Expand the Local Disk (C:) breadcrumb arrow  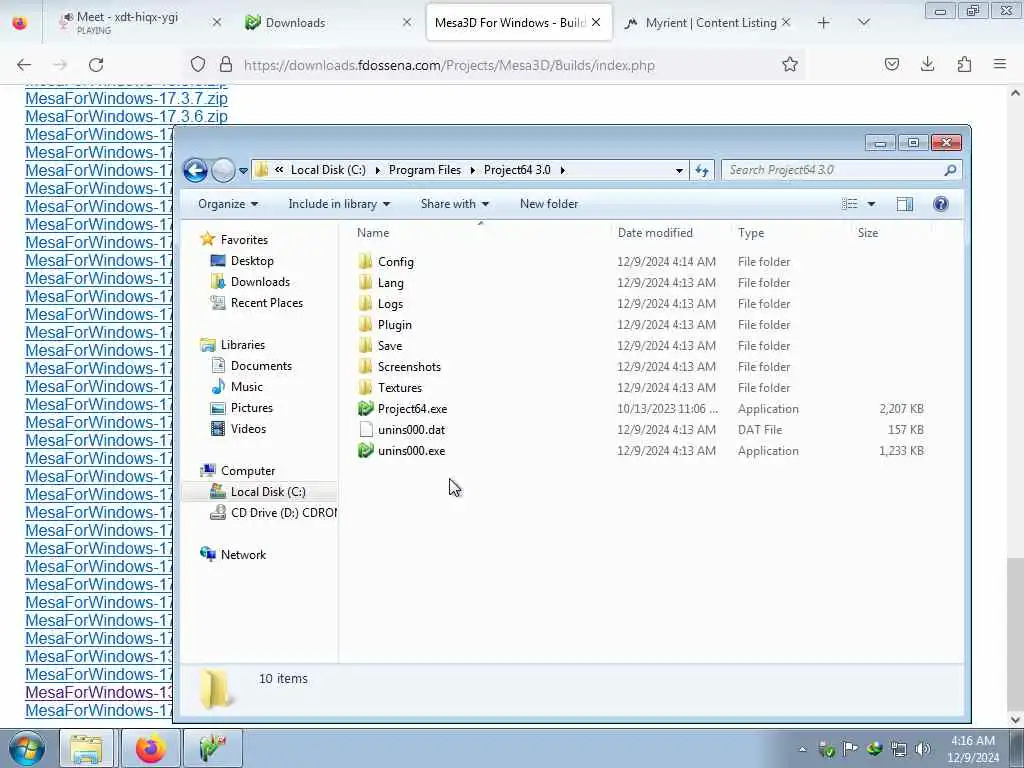point(377,170)
